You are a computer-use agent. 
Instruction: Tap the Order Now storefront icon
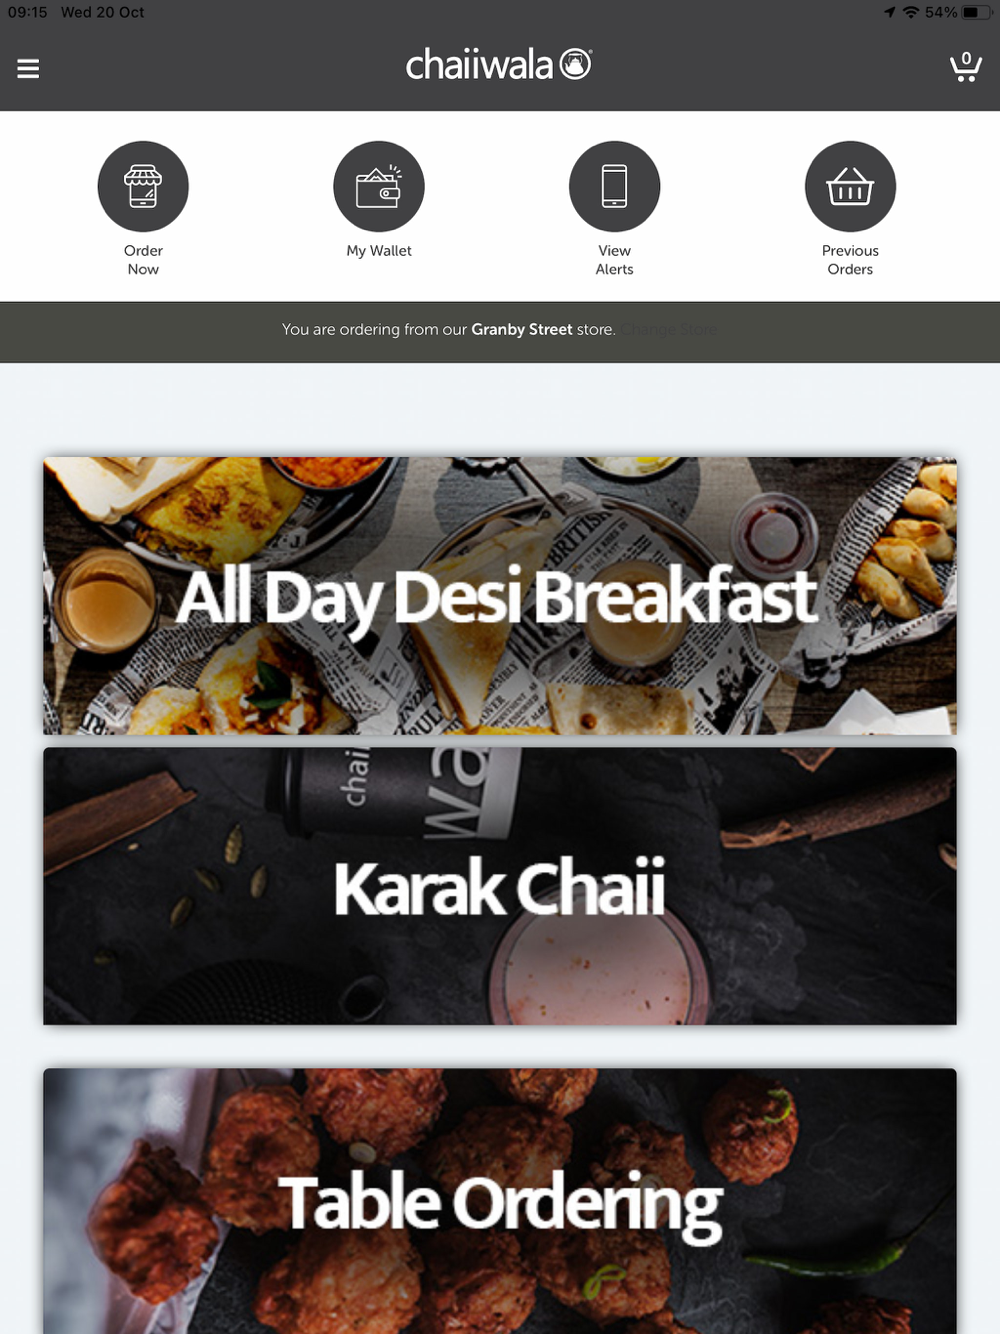(143, 187)
